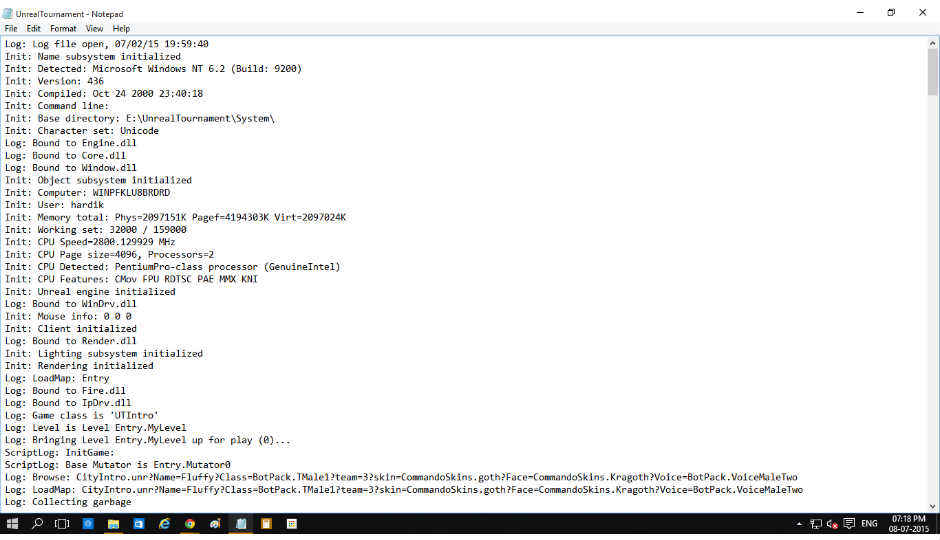Open Task View from the taskbar
The height and width of the screenshot is (540, 940).
point(62,524)
